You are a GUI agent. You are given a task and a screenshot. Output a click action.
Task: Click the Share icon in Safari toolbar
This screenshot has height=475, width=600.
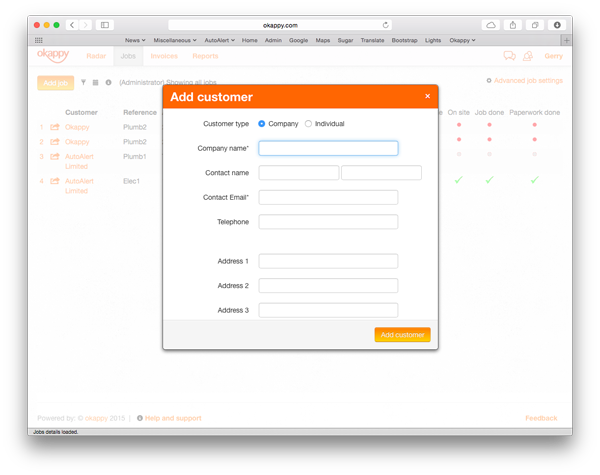(x=513, y=25)
